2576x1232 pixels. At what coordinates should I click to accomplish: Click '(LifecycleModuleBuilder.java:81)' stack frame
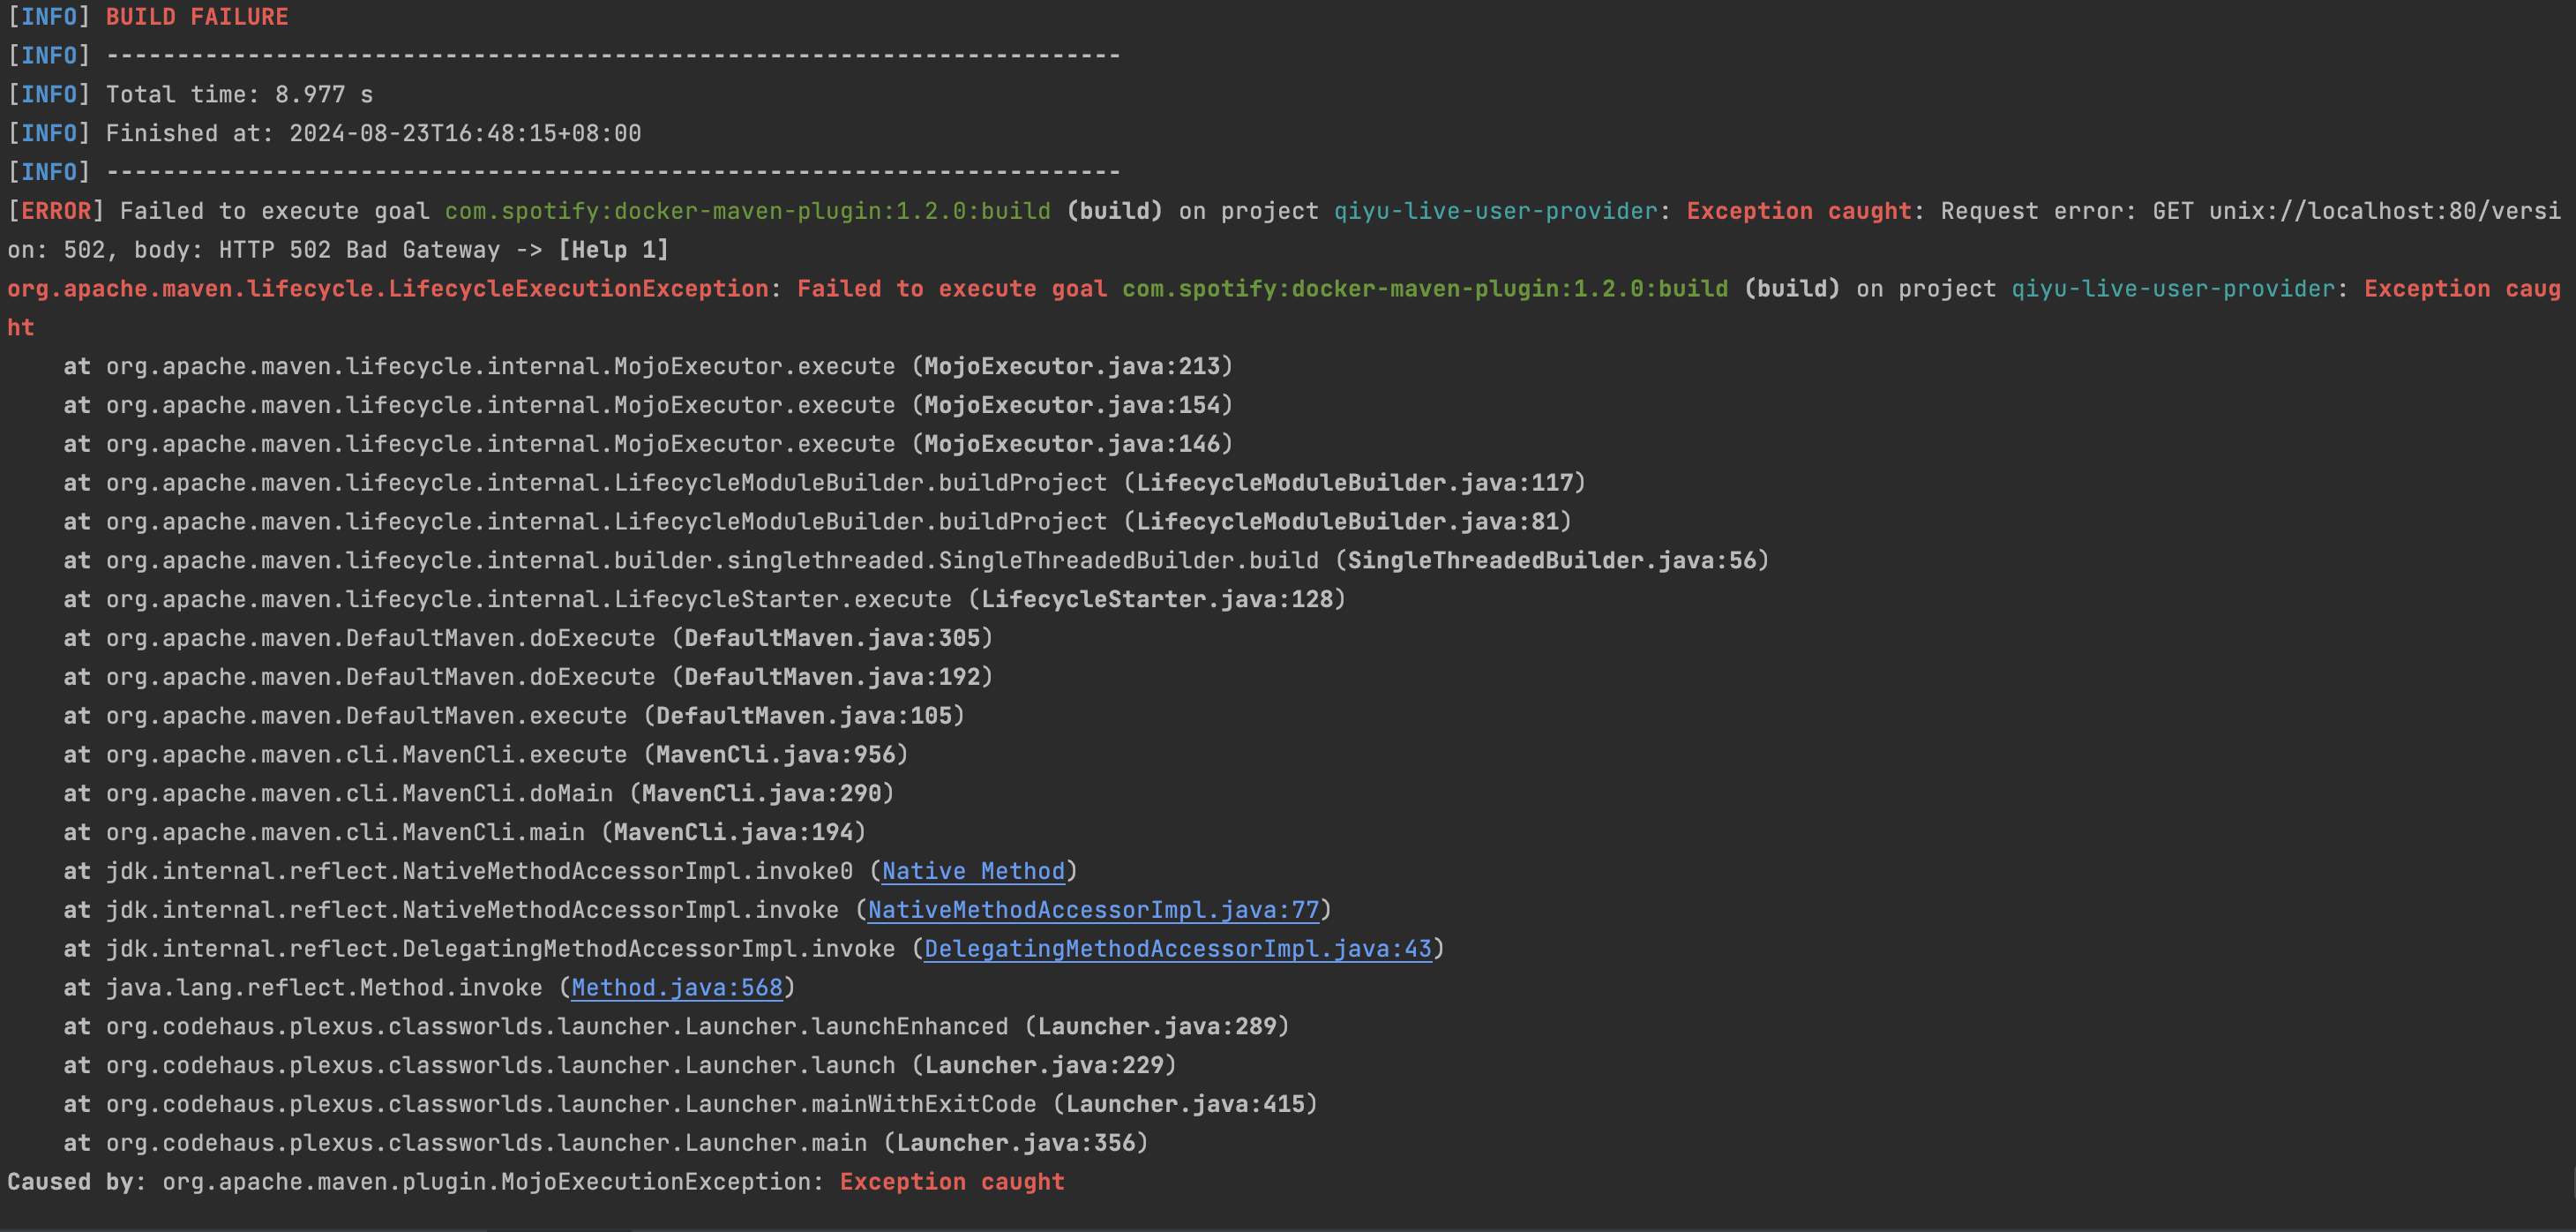point(1348,522)
